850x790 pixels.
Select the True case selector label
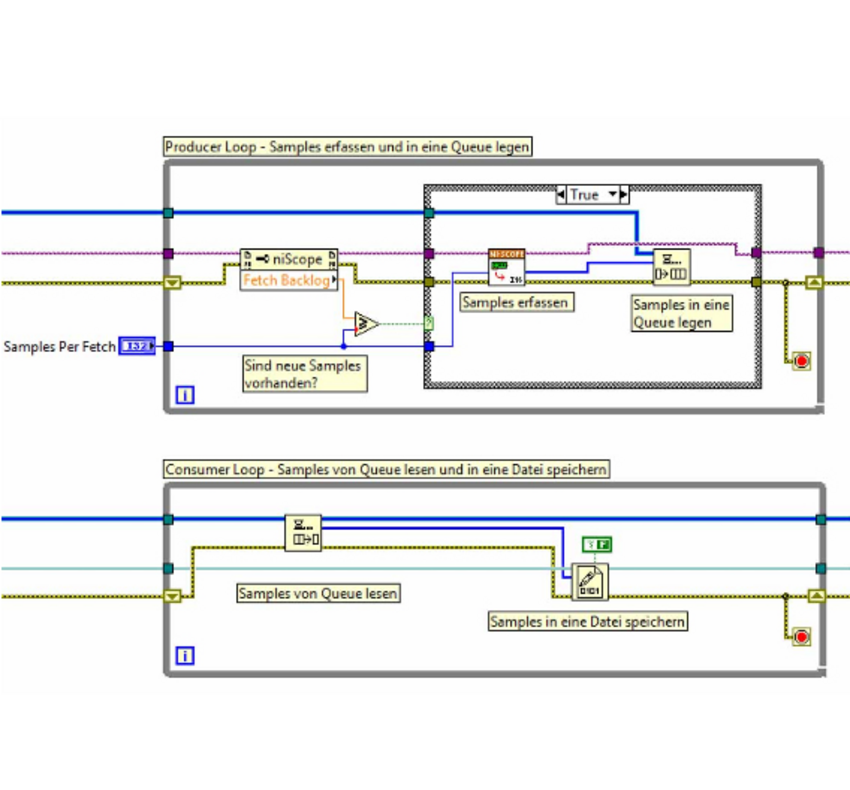585,195
